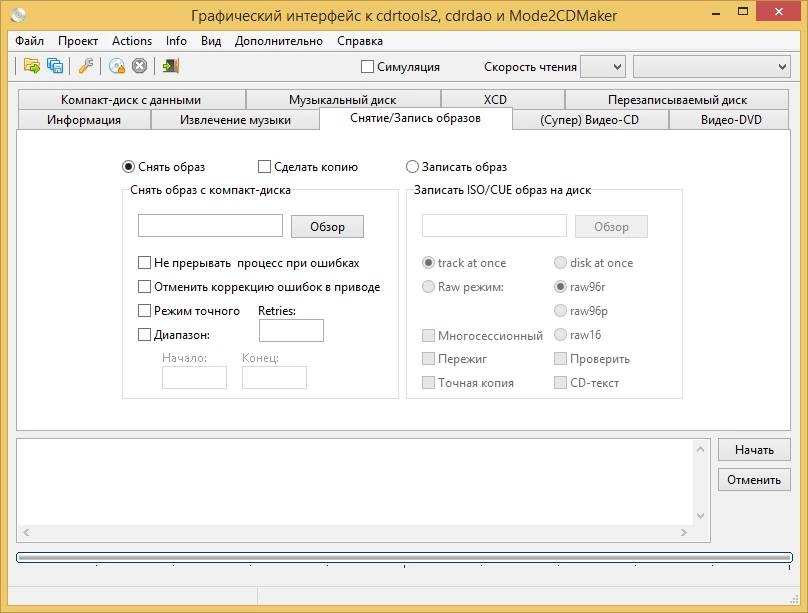Screen dimensions: 808x613
Task: Click the Retries input field
Action: point(291,331)
